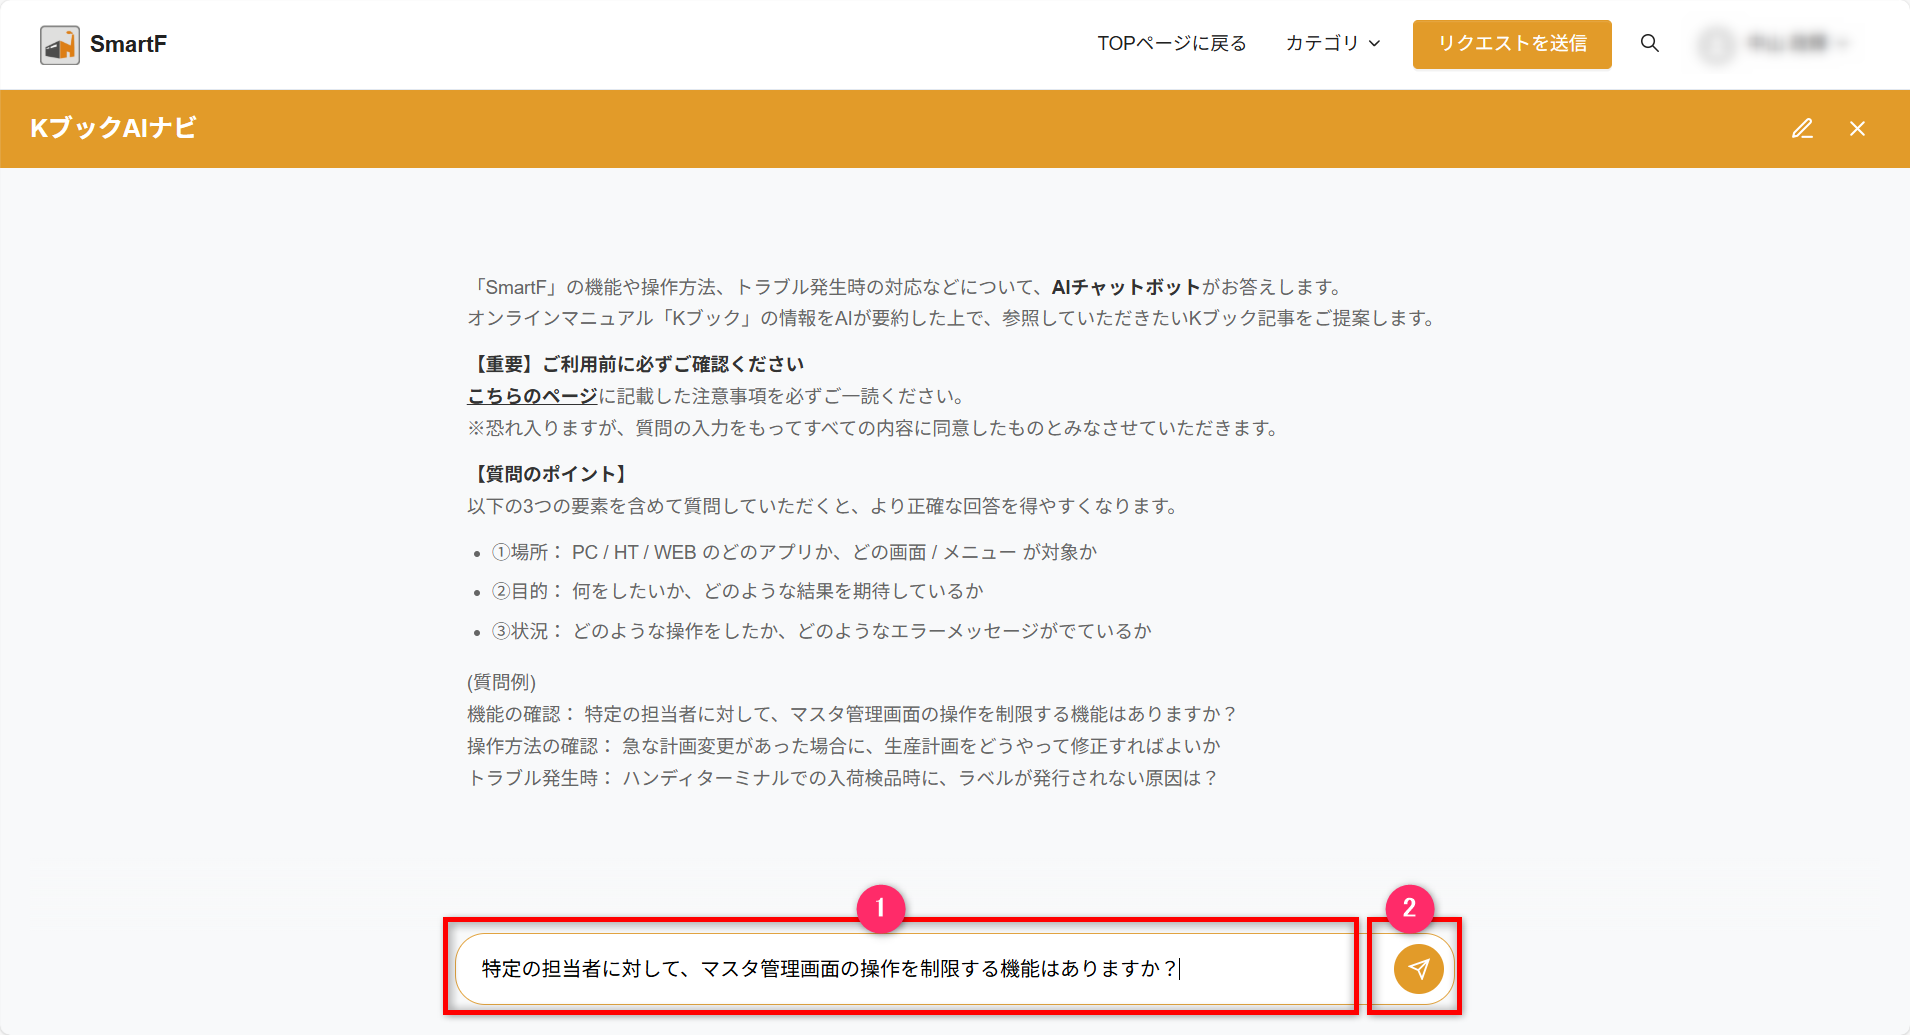
Task: Click the 機能の確認 example question line
Action: pyautogui.click(x=851, y=714)
